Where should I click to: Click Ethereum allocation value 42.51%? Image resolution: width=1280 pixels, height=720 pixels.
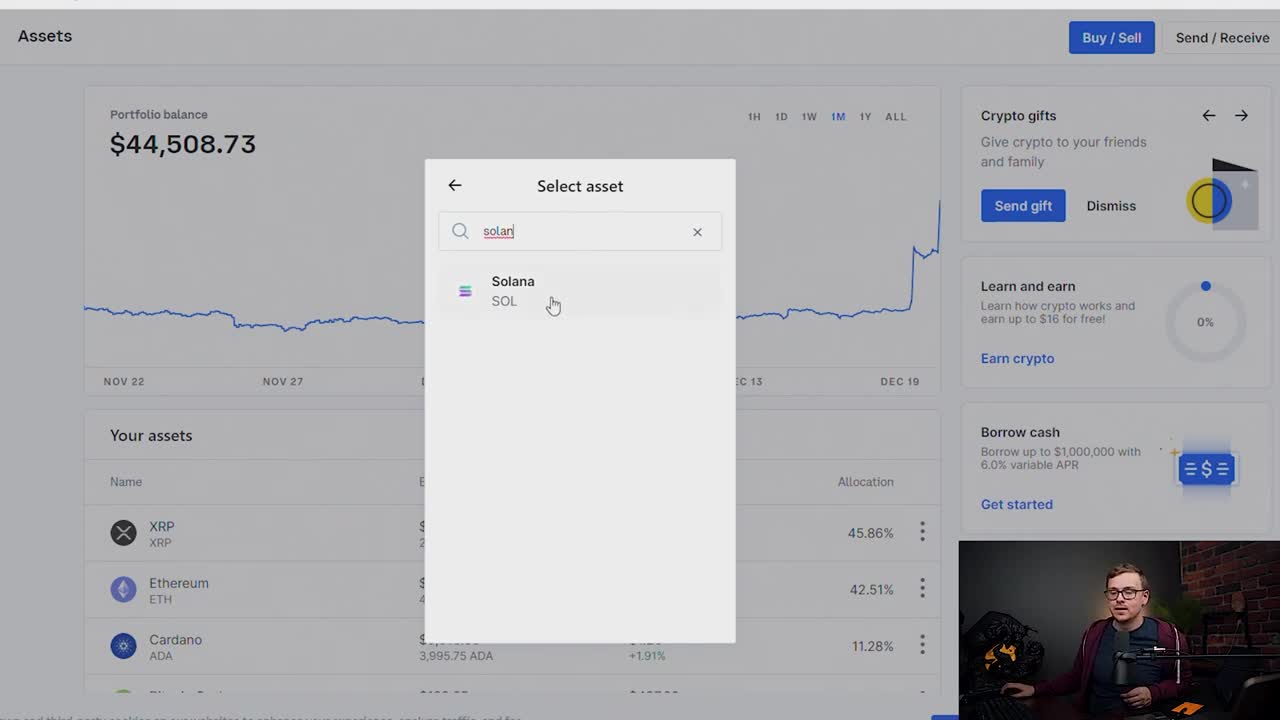pyautogui.click(x=871, y=590)
